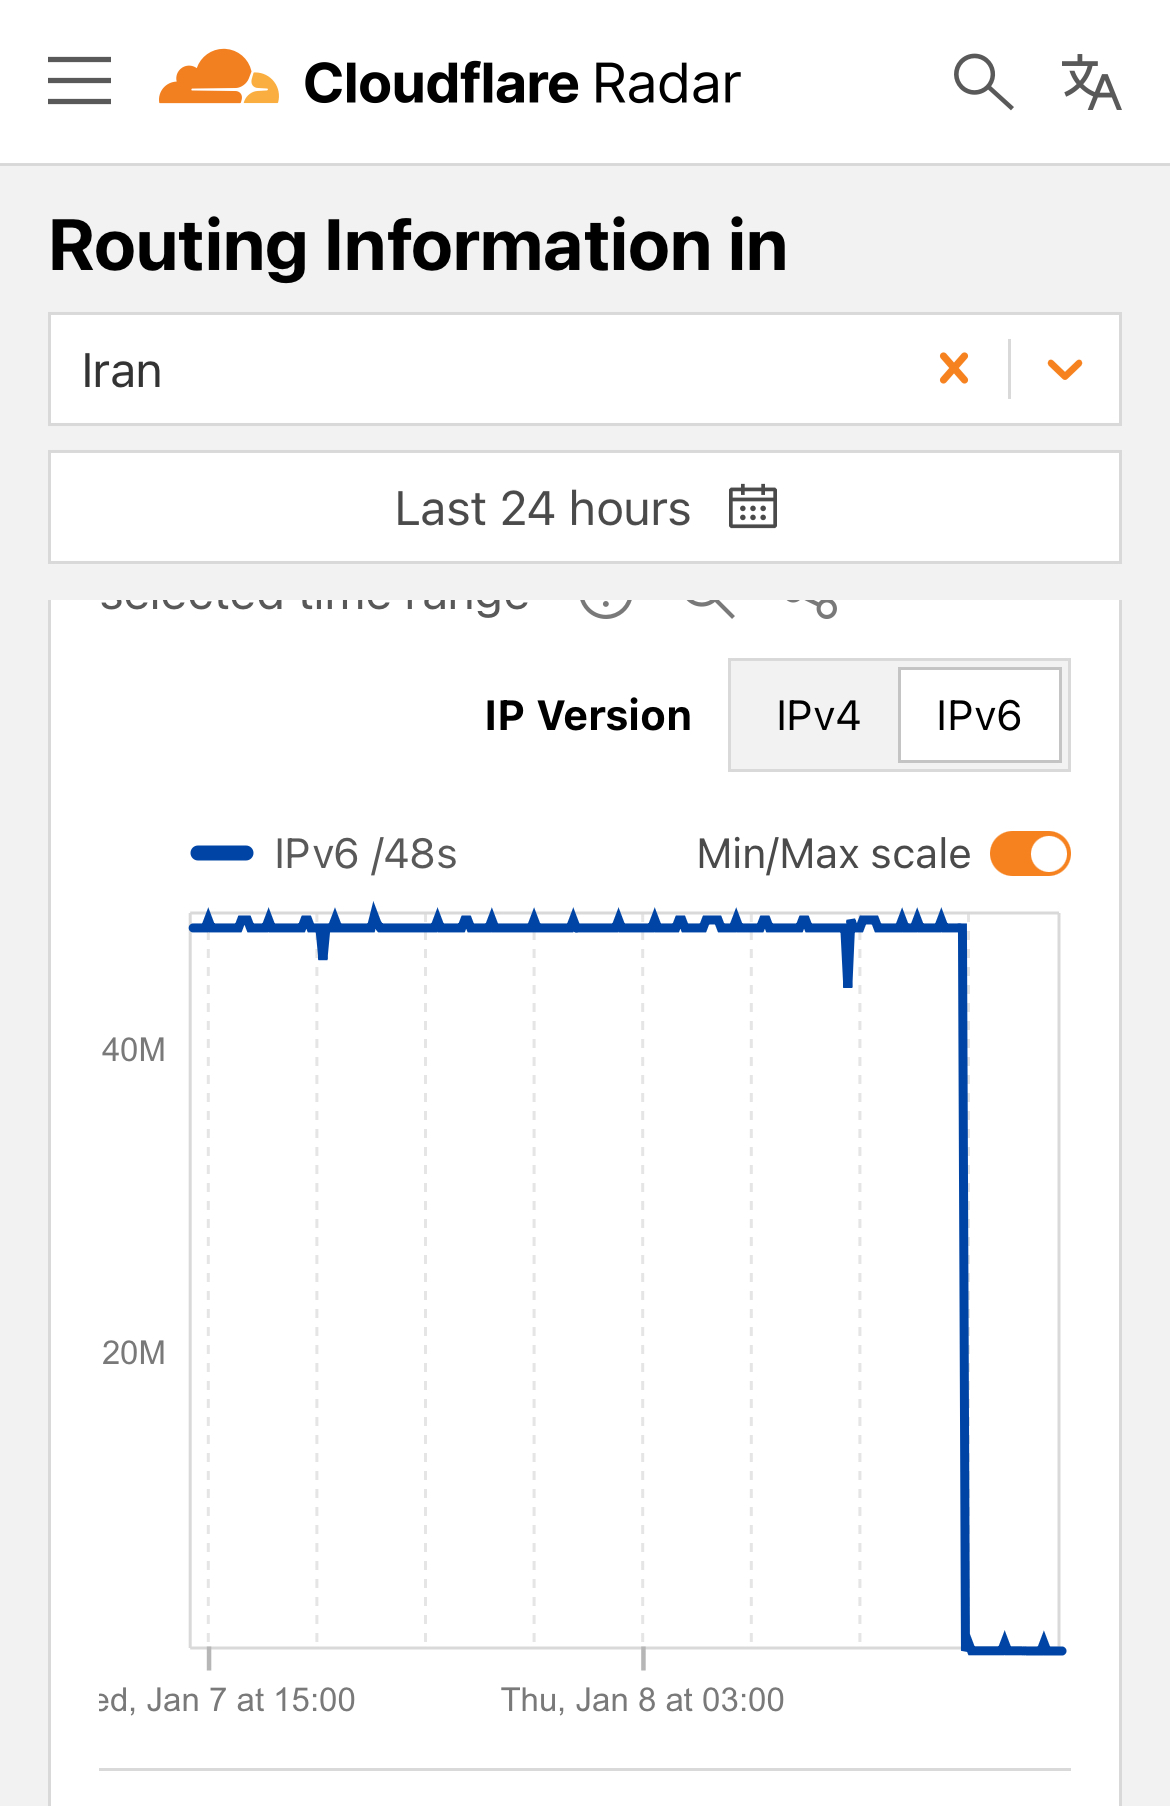Click the calendar icon beside Last 24 hours
Image resolution: width=1170 pixels, height=1806 pixels.
click(753, 507)
